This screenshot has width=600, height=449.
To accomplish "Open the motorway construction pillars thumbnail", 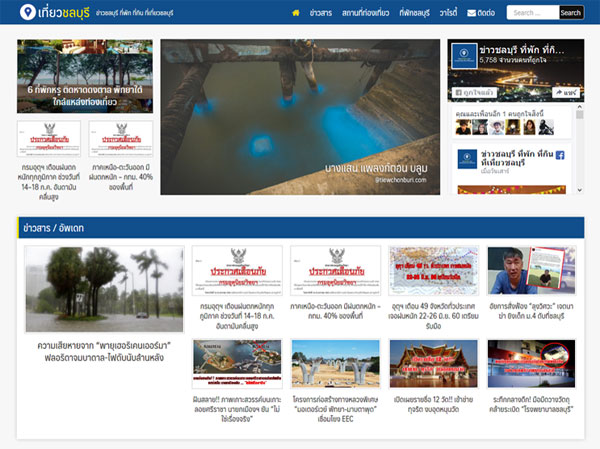I will (336, 364).
